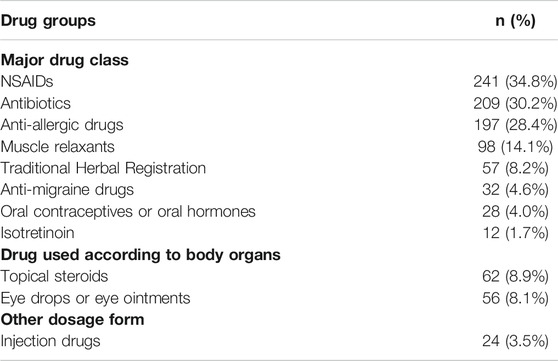Click the Drug groups column header
Viewport: 558px width, 361px height.
tap(48, 21)
